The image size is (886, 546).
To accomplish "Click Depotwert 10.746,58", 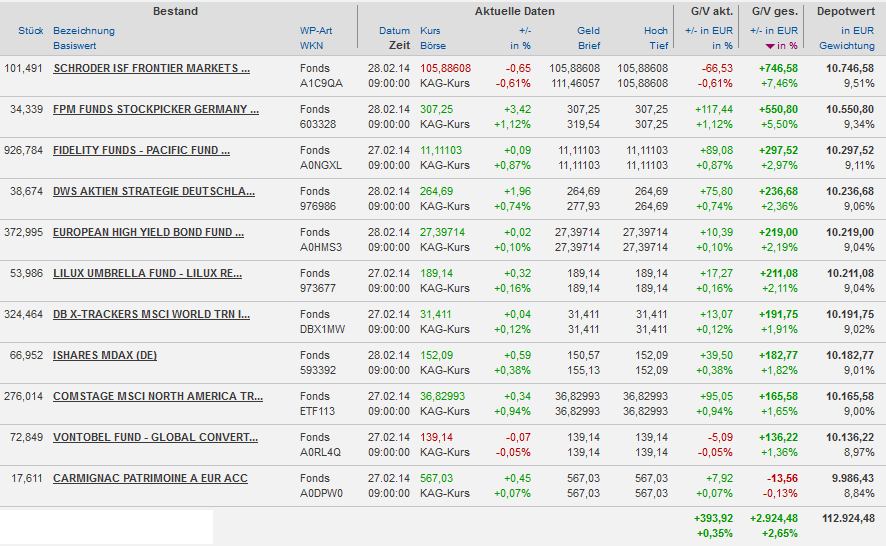I will [850, 68].
